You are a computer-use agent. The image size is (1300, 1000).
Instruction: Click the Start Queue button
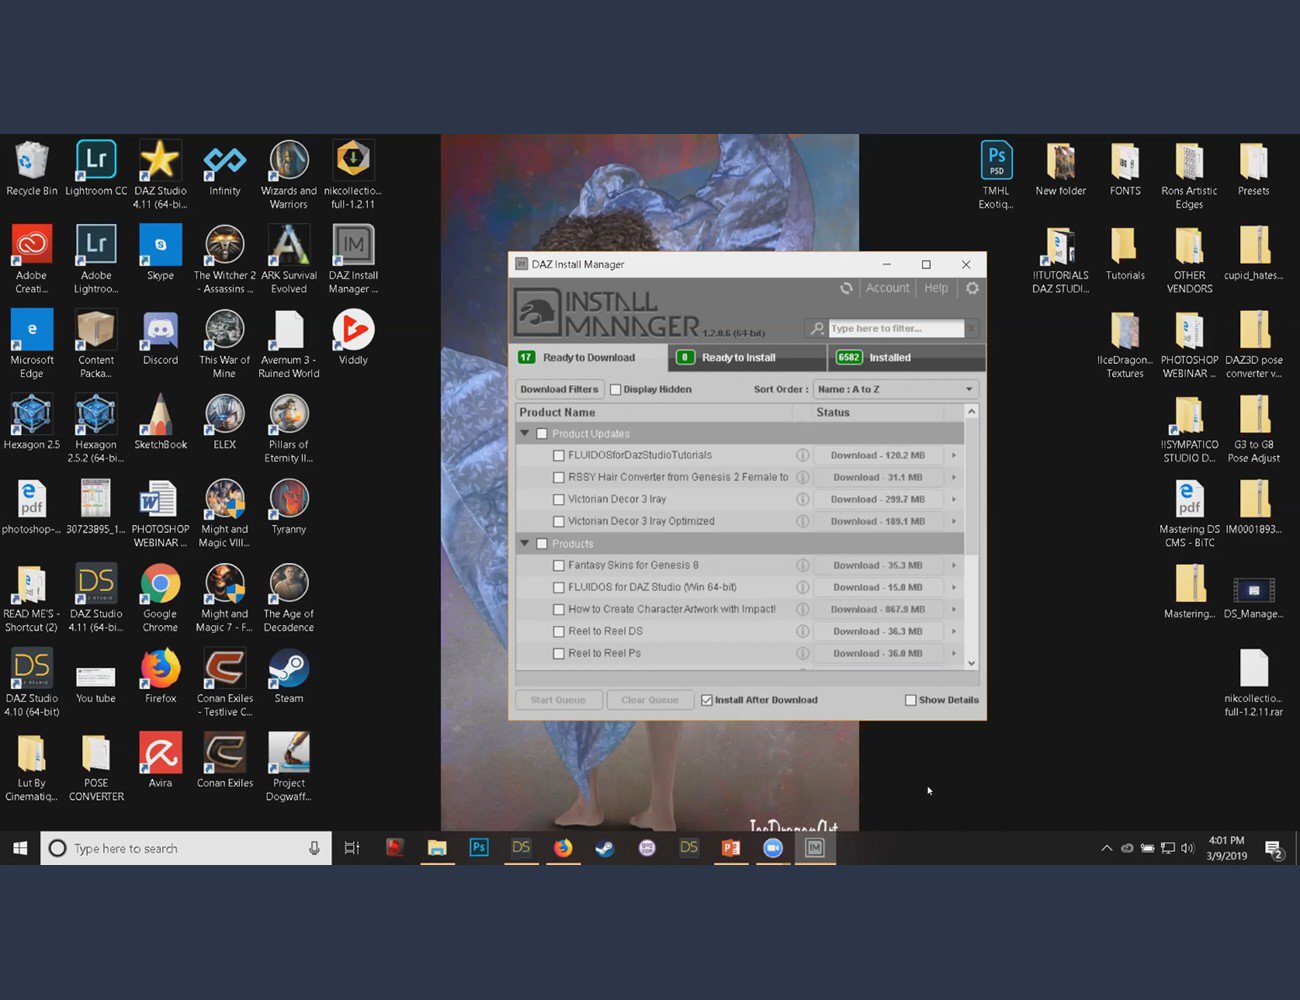tap(558, 700)
